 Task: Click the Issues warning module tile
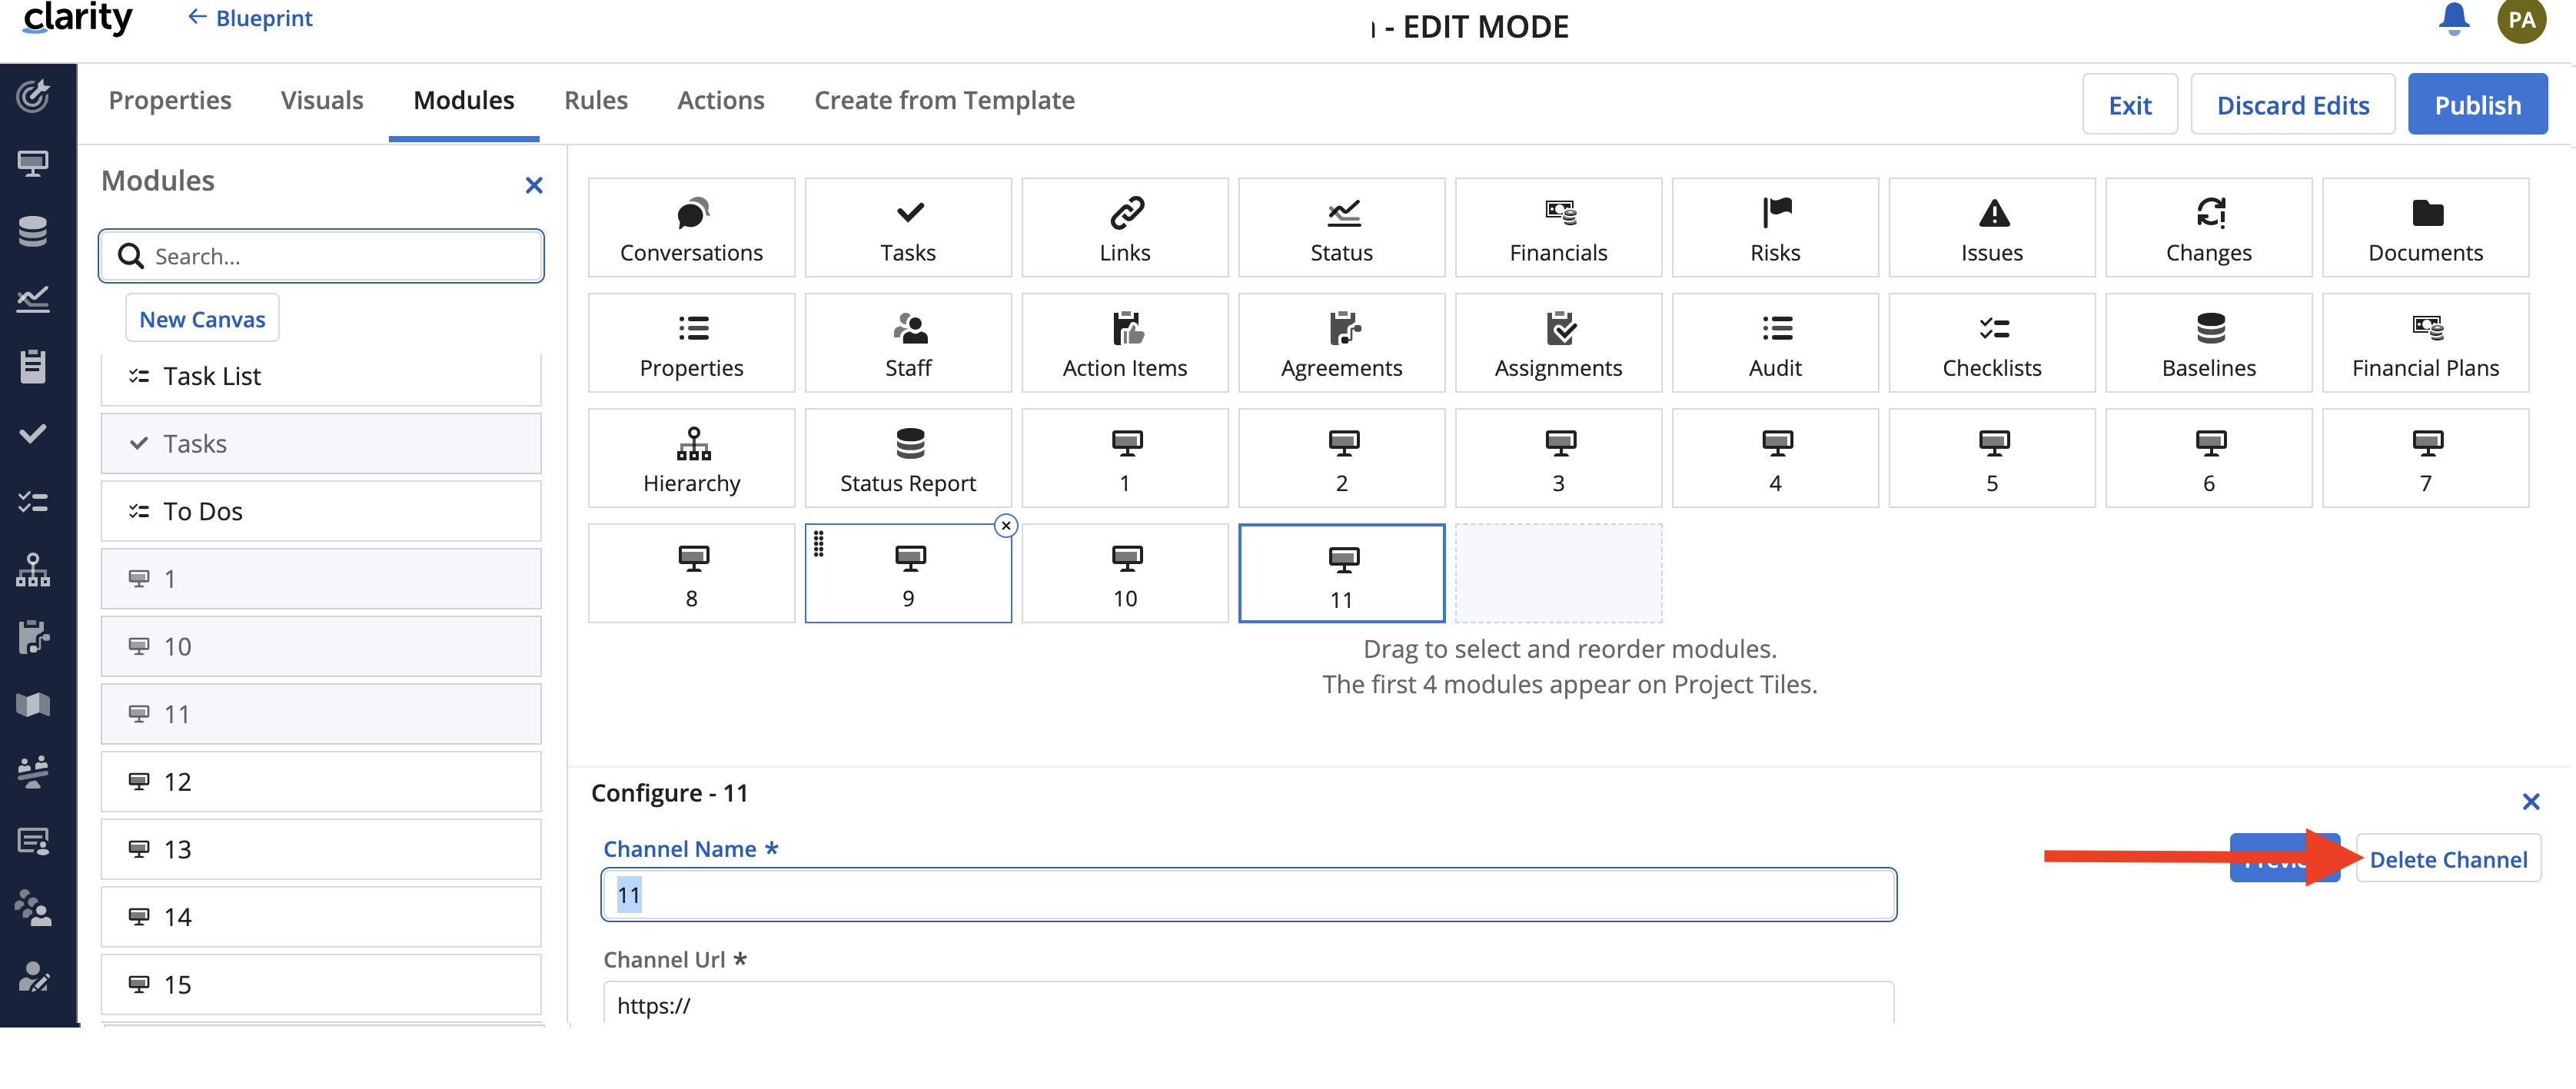point(1991,228)
